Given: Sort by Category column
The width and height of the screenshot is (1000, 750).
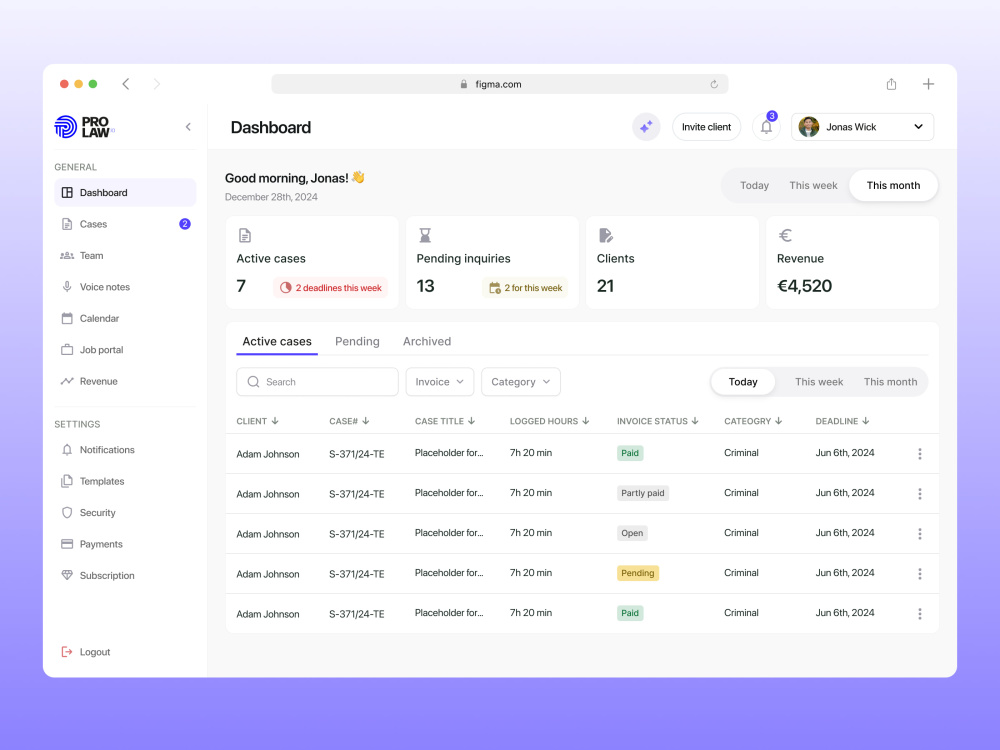Looking at the screenshot, I should pyautogui.click(x=753, y=421).
